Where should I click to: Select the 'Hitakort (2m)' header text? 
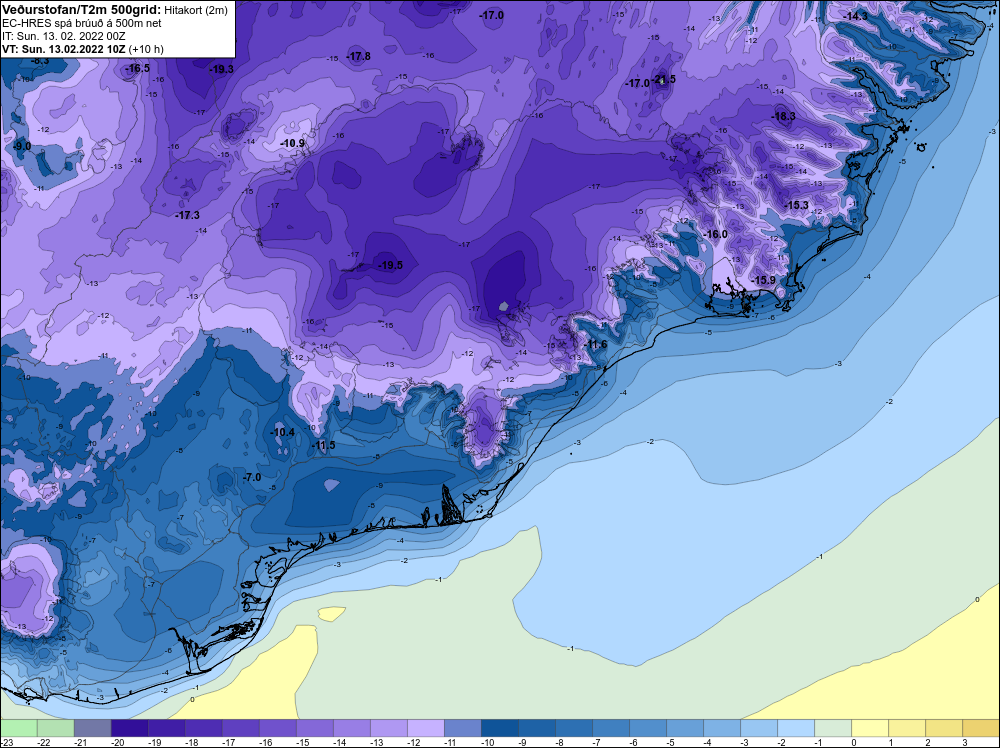(196, 10)
